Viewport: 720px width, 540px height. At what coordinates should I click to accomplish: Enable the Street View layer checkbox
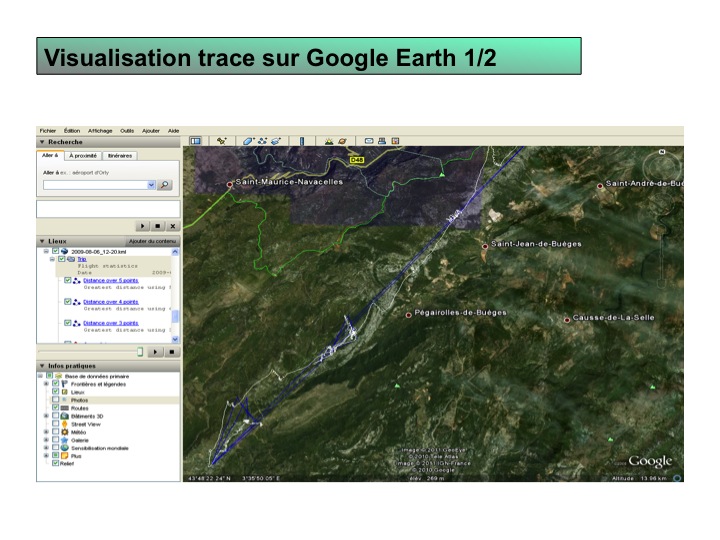tap(56, 424)
